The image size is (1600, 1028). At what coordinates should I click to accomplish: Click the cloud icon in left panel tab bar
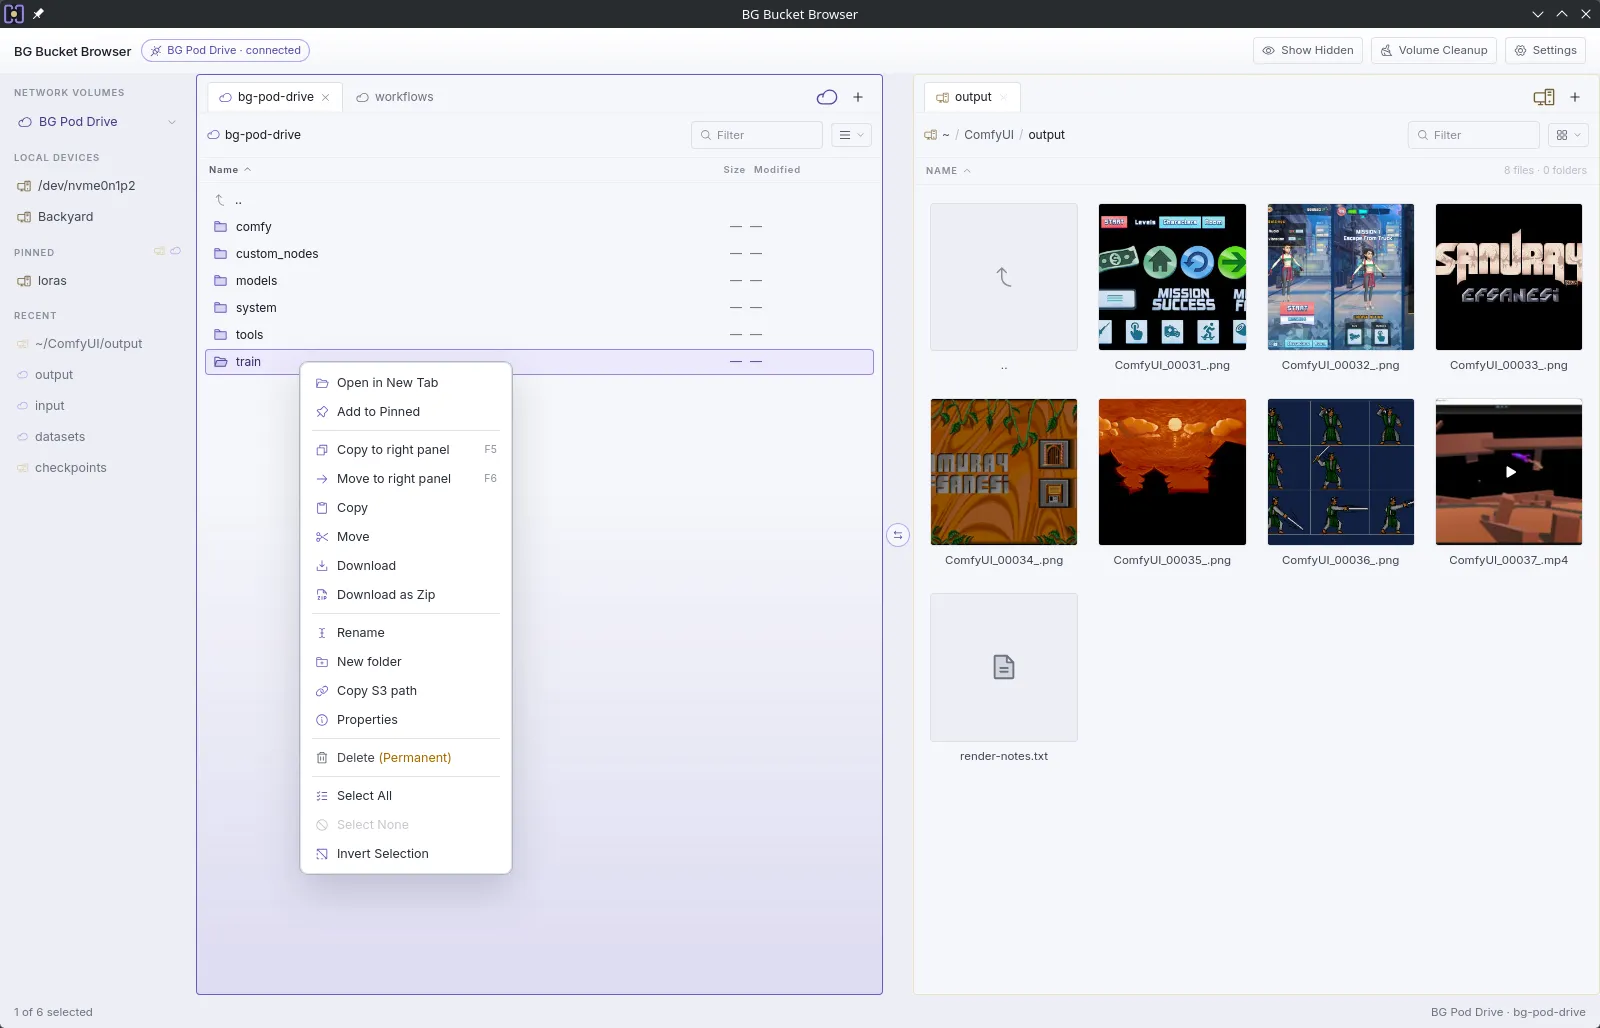(827, 97)
